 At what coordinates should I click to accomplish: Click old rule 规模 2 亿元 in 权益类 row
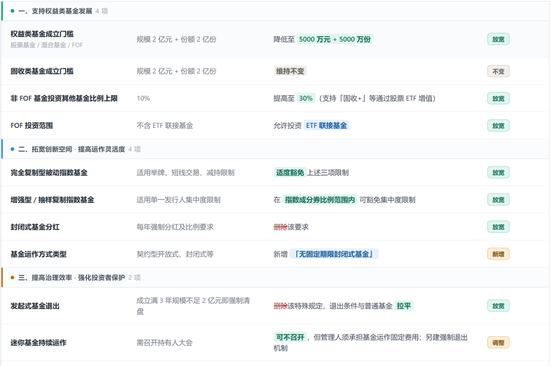click(x=176, y=39)
